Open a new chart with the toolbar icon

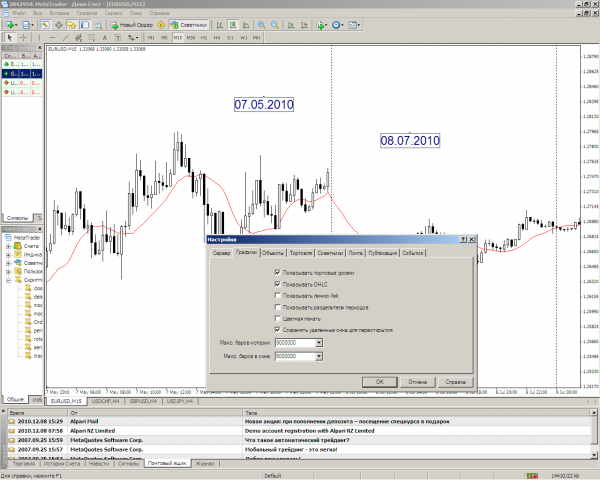[x=10, y=25]
